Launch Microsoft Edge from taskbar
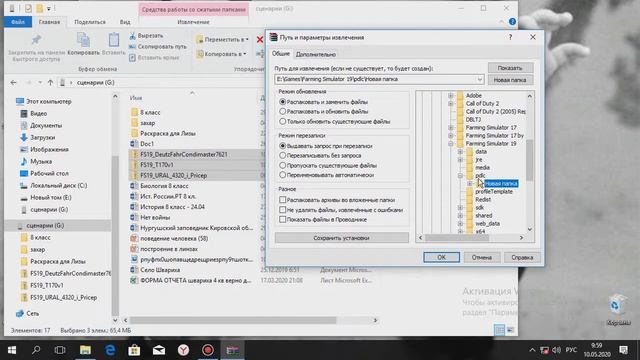640x360 pixels. click(x=110, y=350)
